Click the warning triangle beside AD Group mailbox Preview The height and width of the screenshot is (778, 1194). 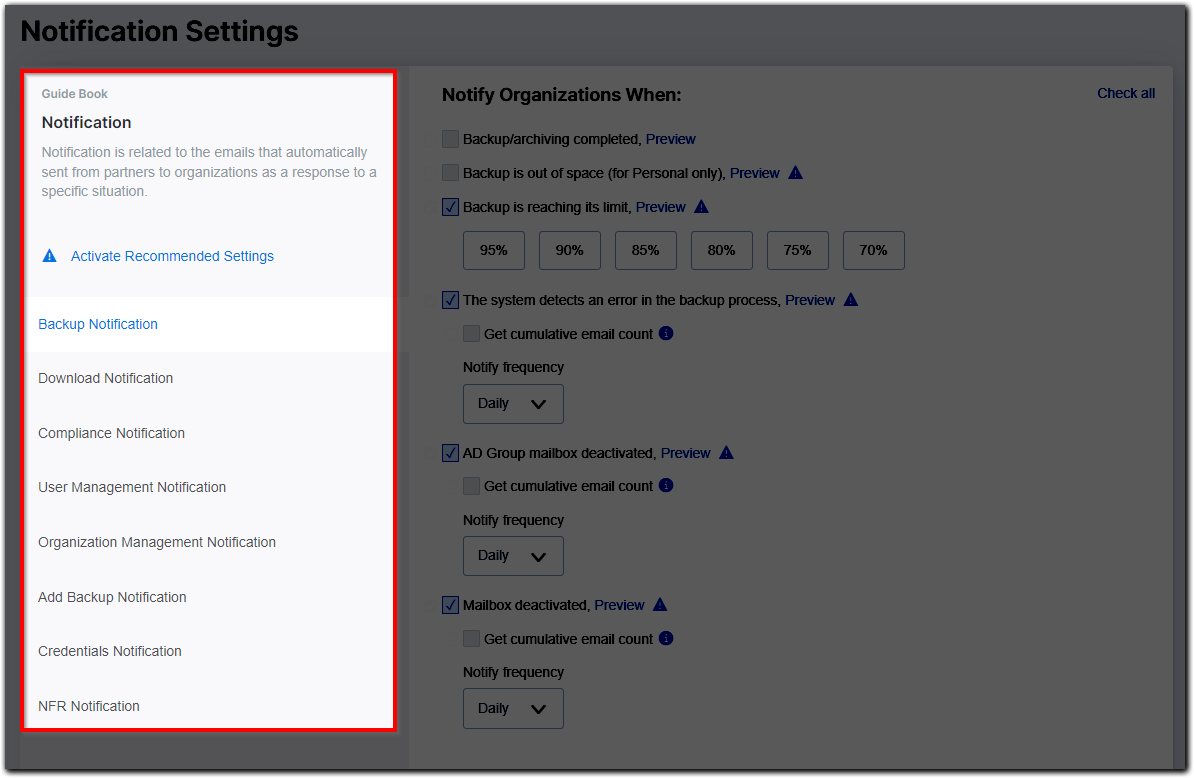point(726,452)
